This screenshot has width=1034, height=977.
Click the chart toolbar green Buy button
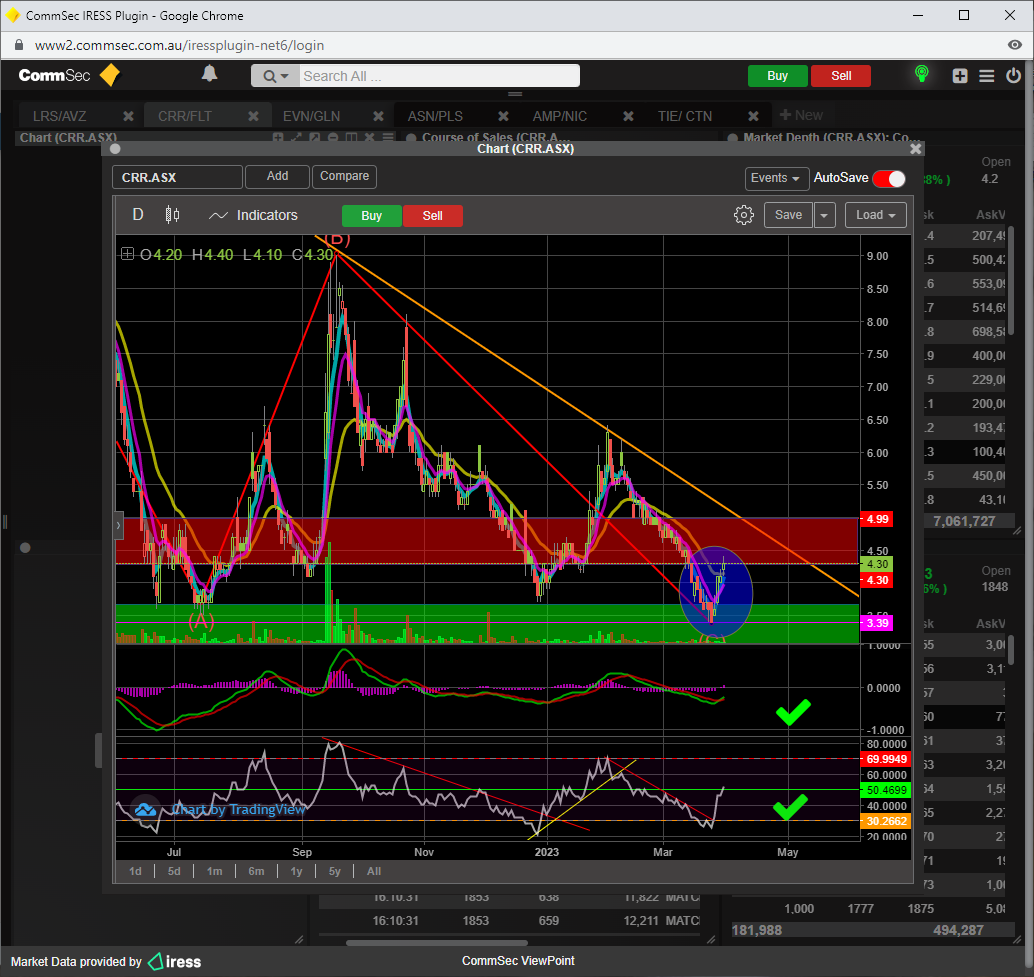(371, 216)
